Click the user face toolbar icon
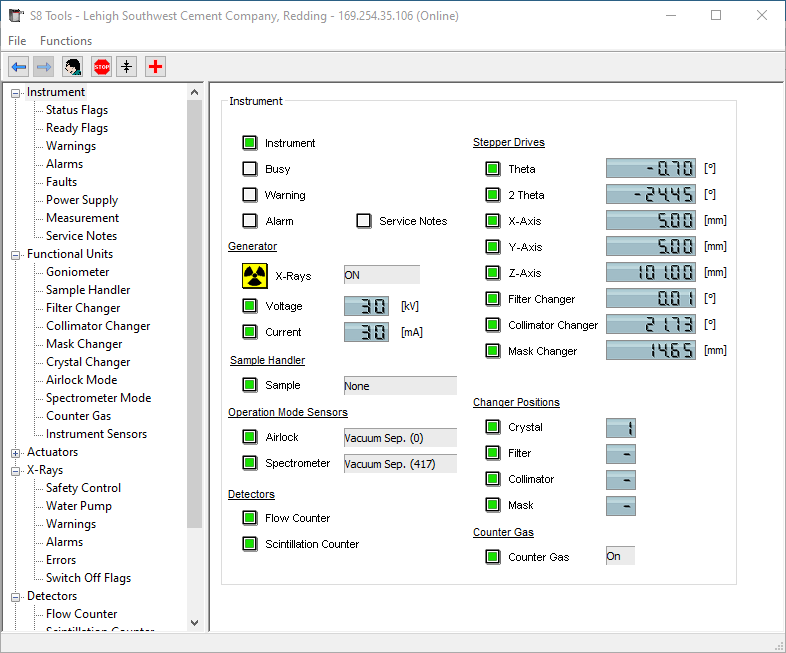786x653 pixels. (73, 67)
